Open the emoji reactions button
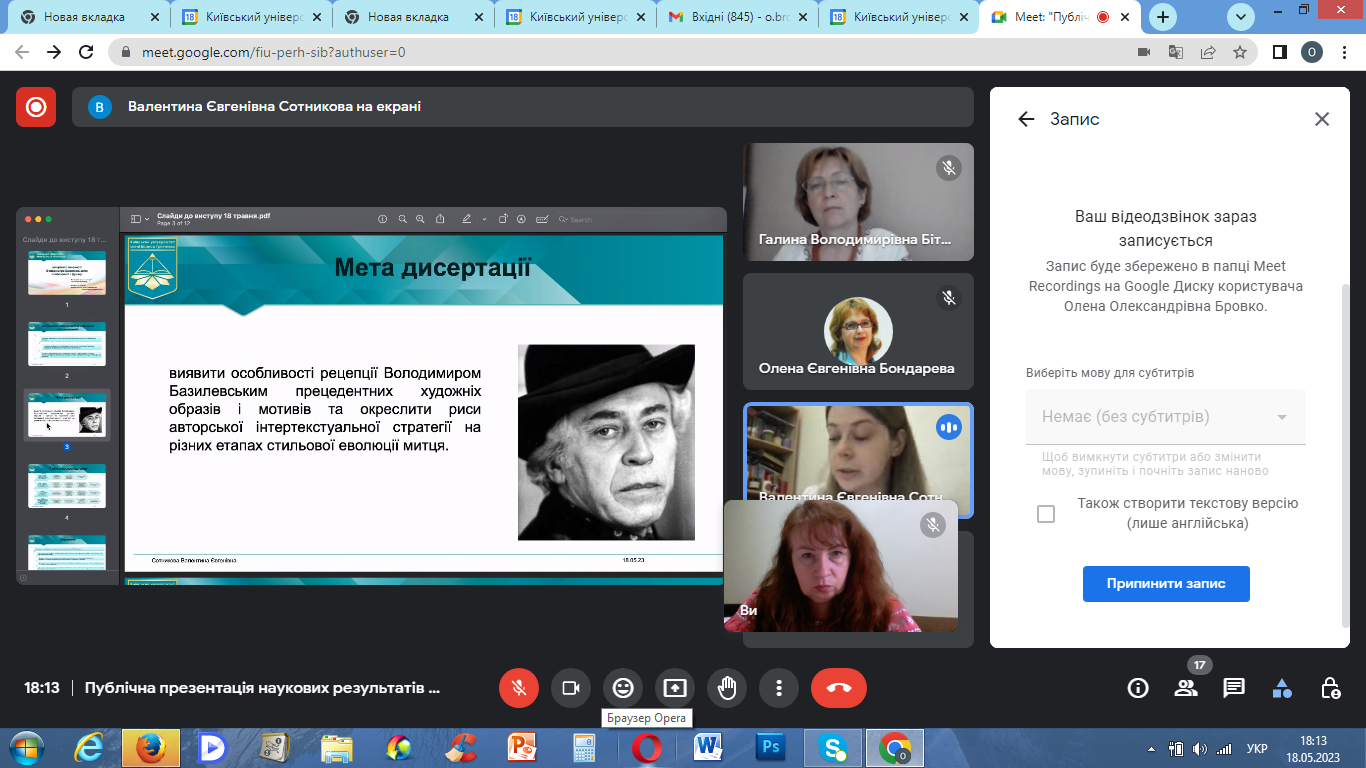Image resolution: width=1366 pixels, height=768 pixels. (623, 688)
